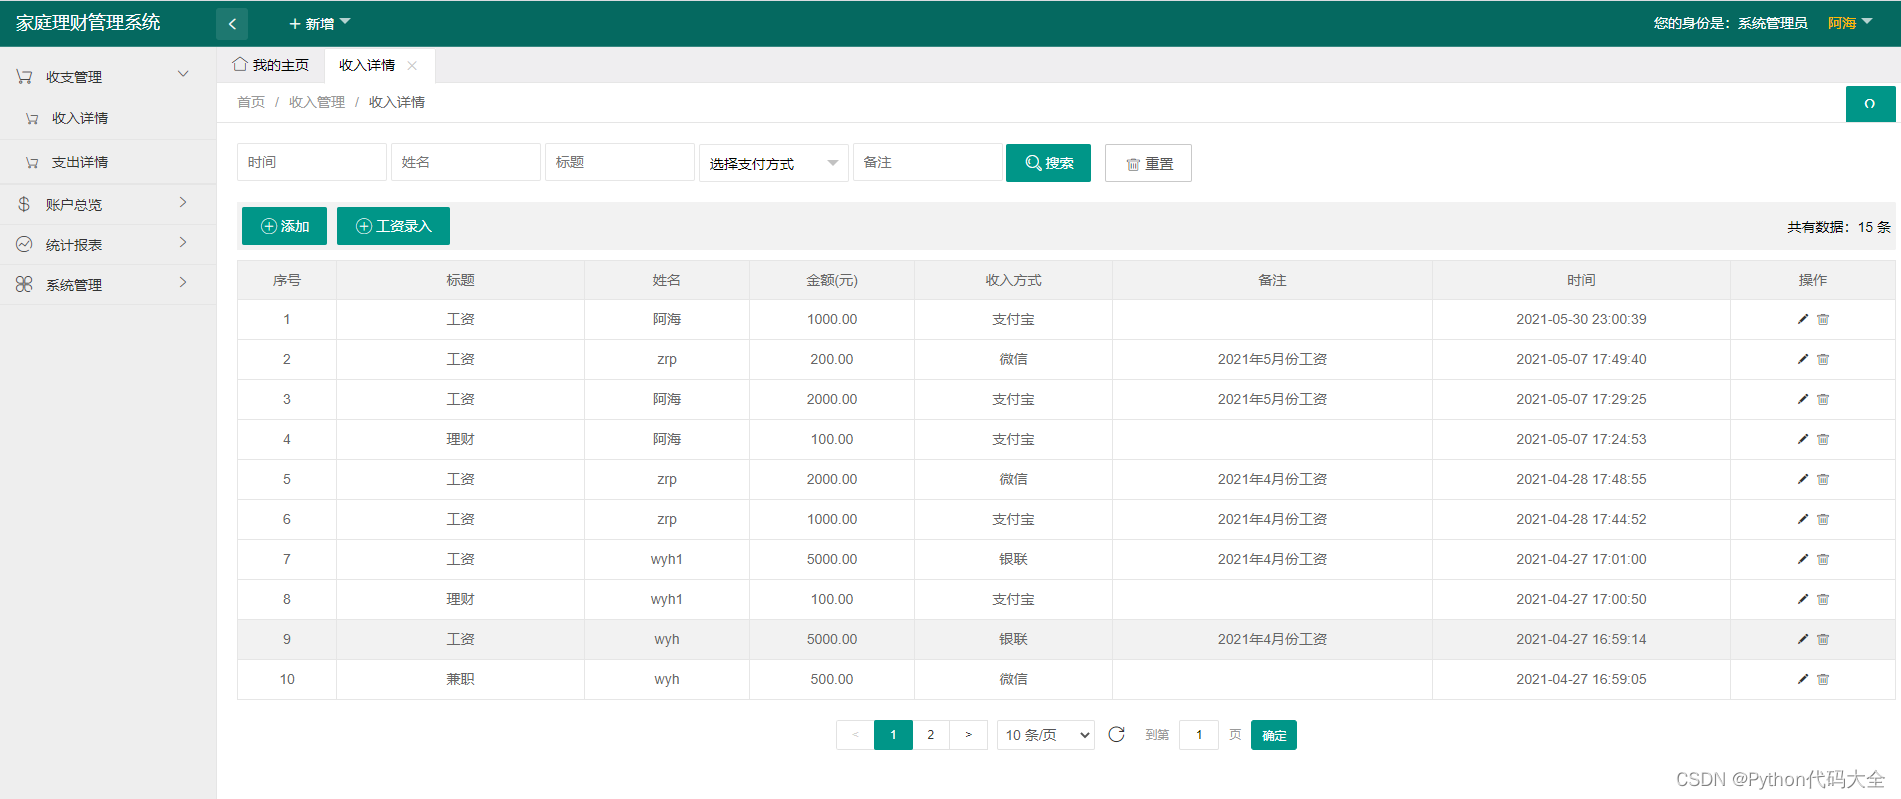This screenshot has width=1901, height=799.
Task: Delete the record dated 2021-04-28 17:44:52
Action: [1823, 519]
